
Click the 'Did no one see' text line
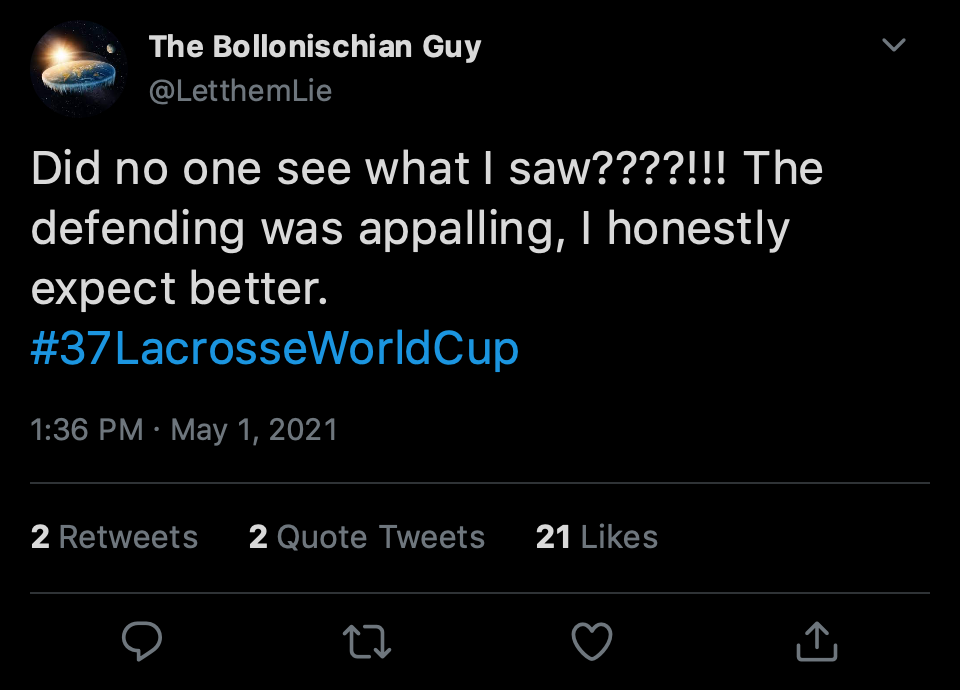(426, 169)
